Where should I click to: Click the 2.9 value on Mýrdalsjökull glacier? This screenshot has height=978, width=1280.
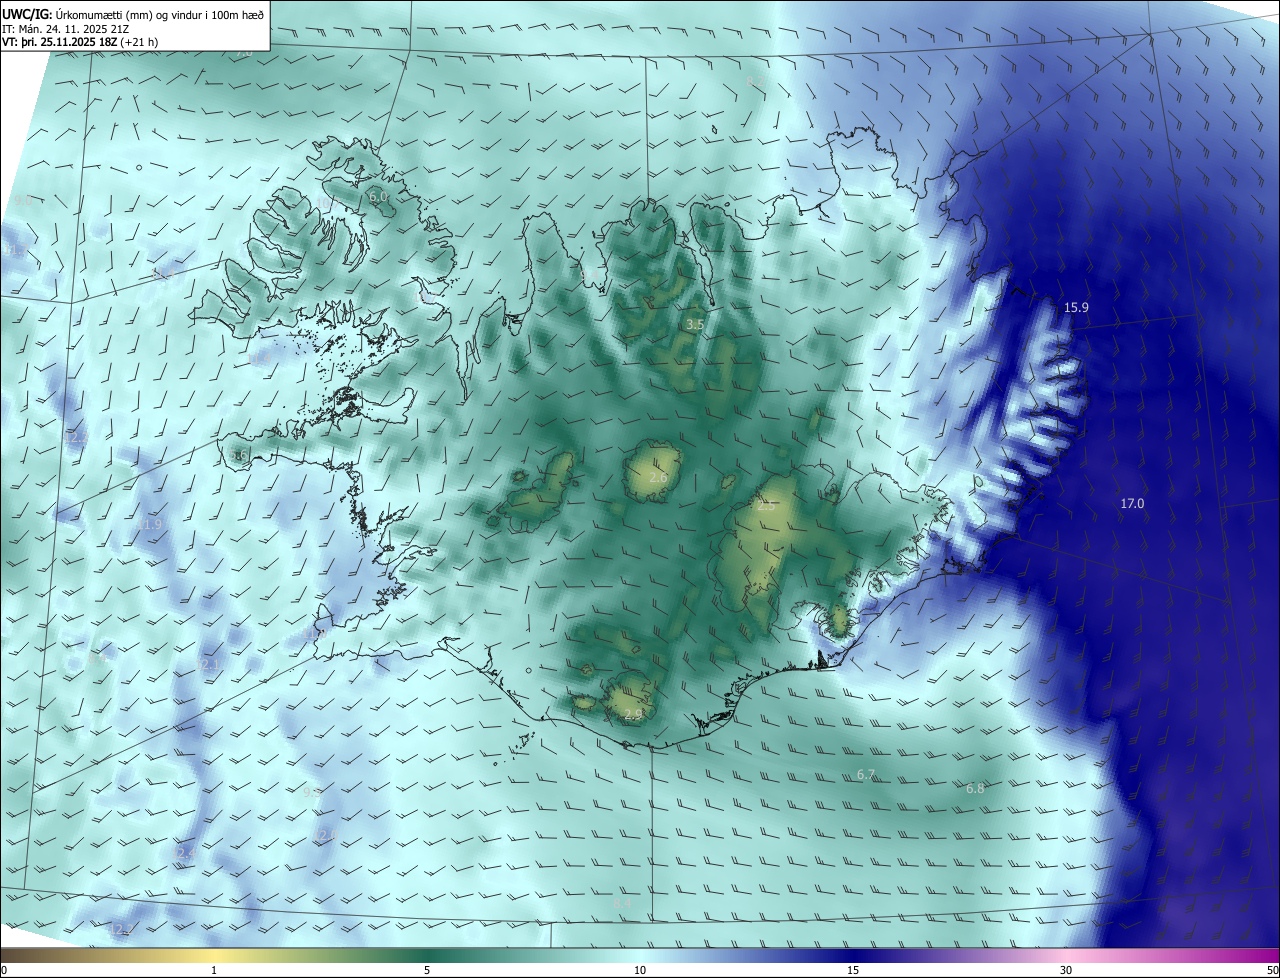coord(632,715)
